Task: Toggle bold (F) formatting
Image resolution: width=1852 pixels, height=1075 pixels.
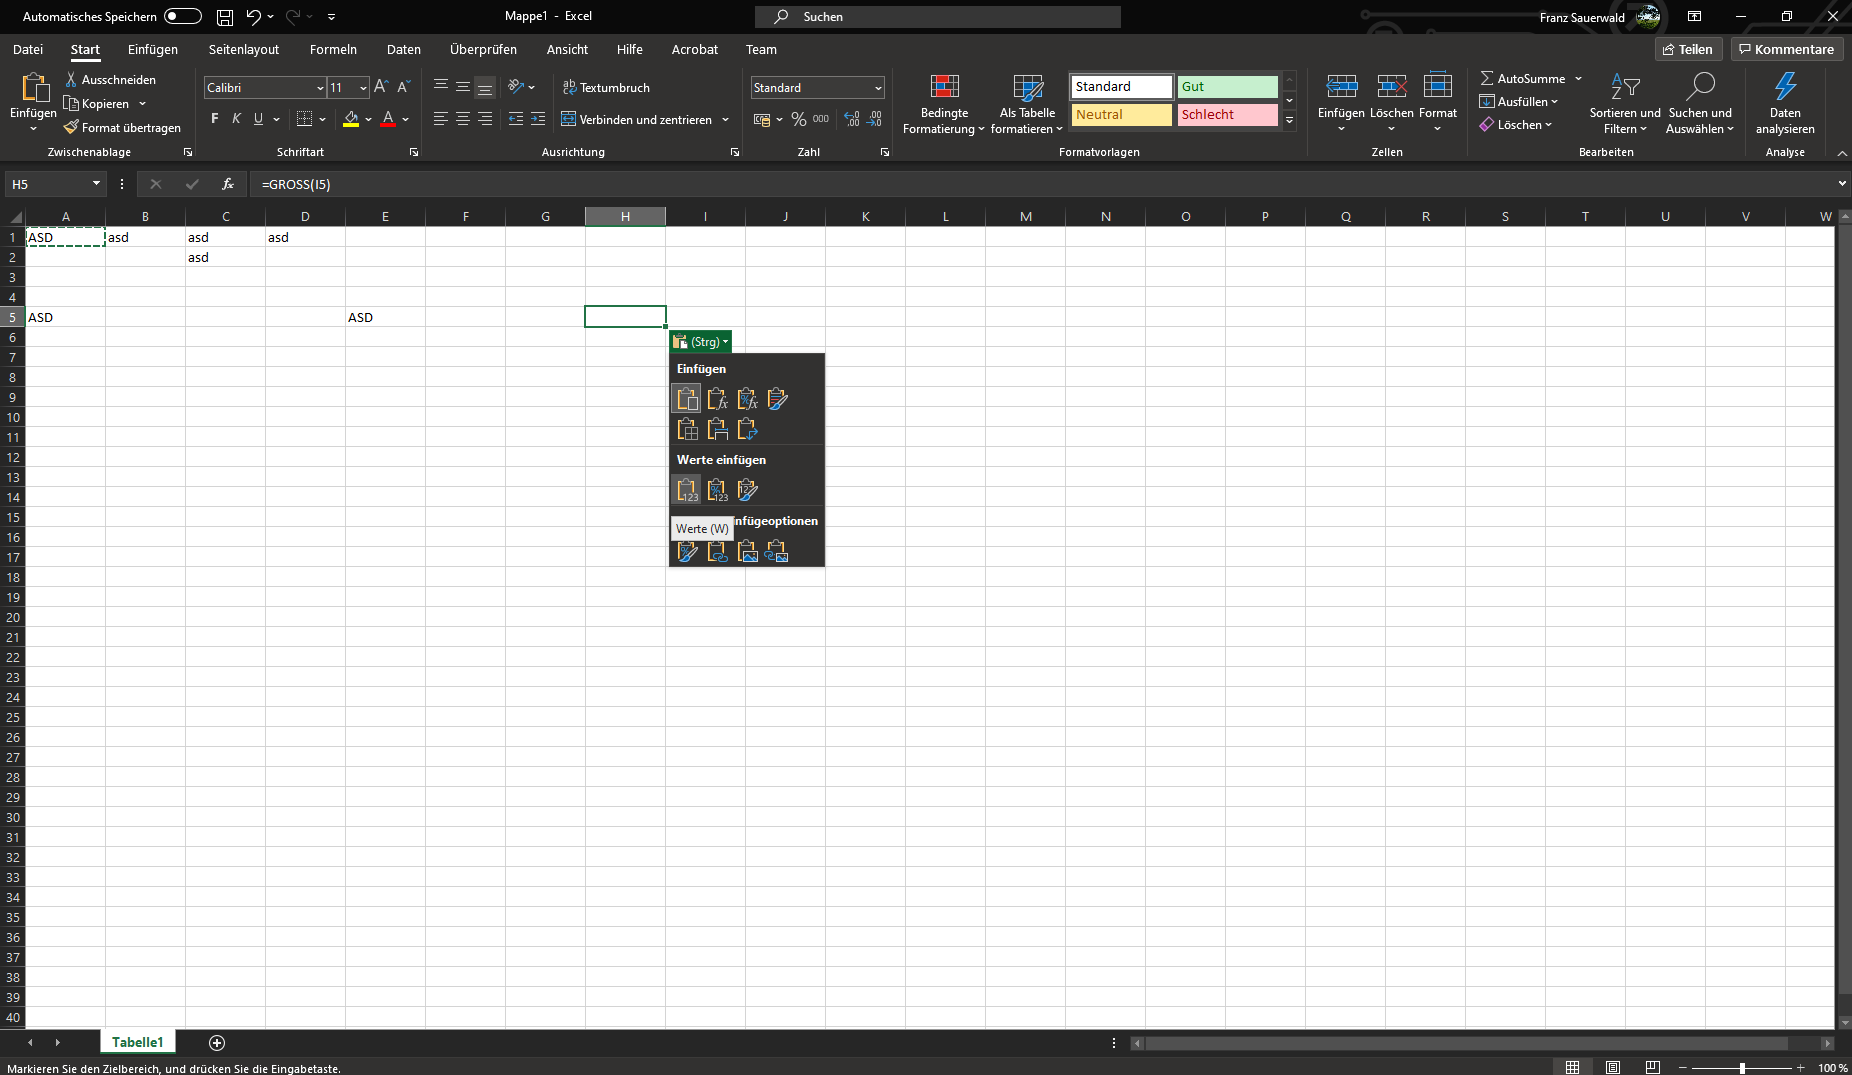Action: point(214,119)
